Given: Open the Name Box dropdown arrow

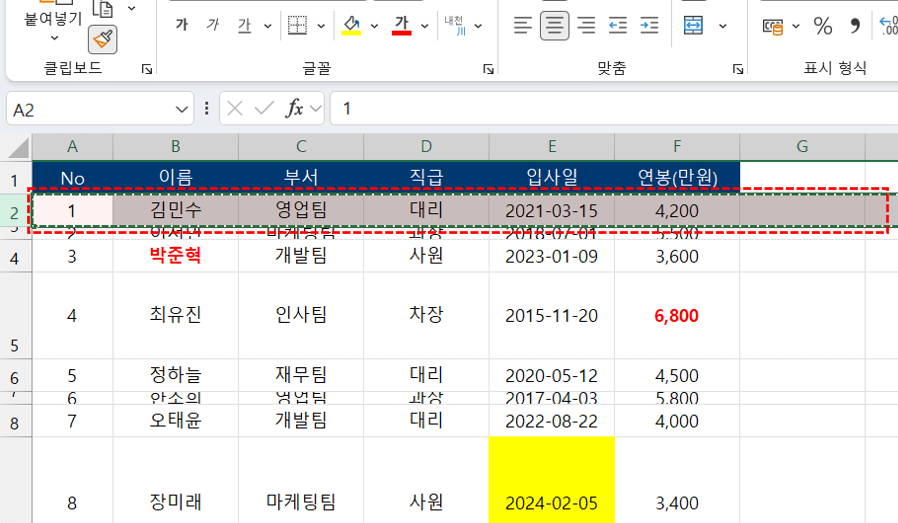Looking at the screenshot, I should [x=183, y=108].
